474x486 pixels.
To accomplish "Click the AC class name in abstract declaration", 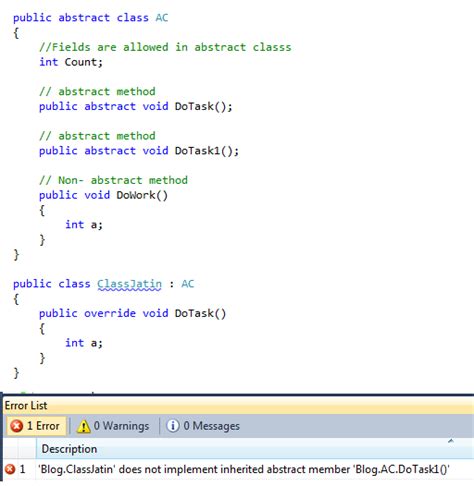I will pos(162,17).
